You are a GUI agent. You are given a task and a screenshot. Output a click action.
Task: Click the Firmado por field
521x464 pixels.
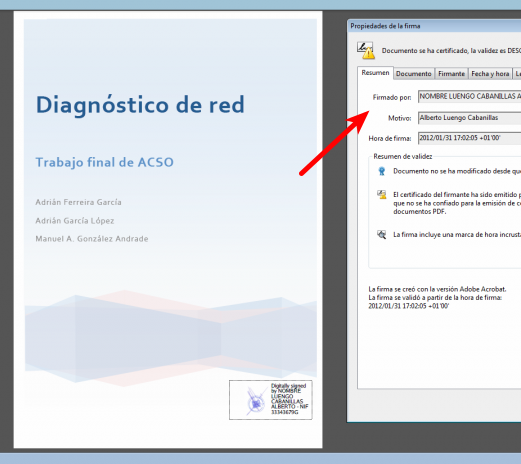pyautogui.click(x=469, y=97)
